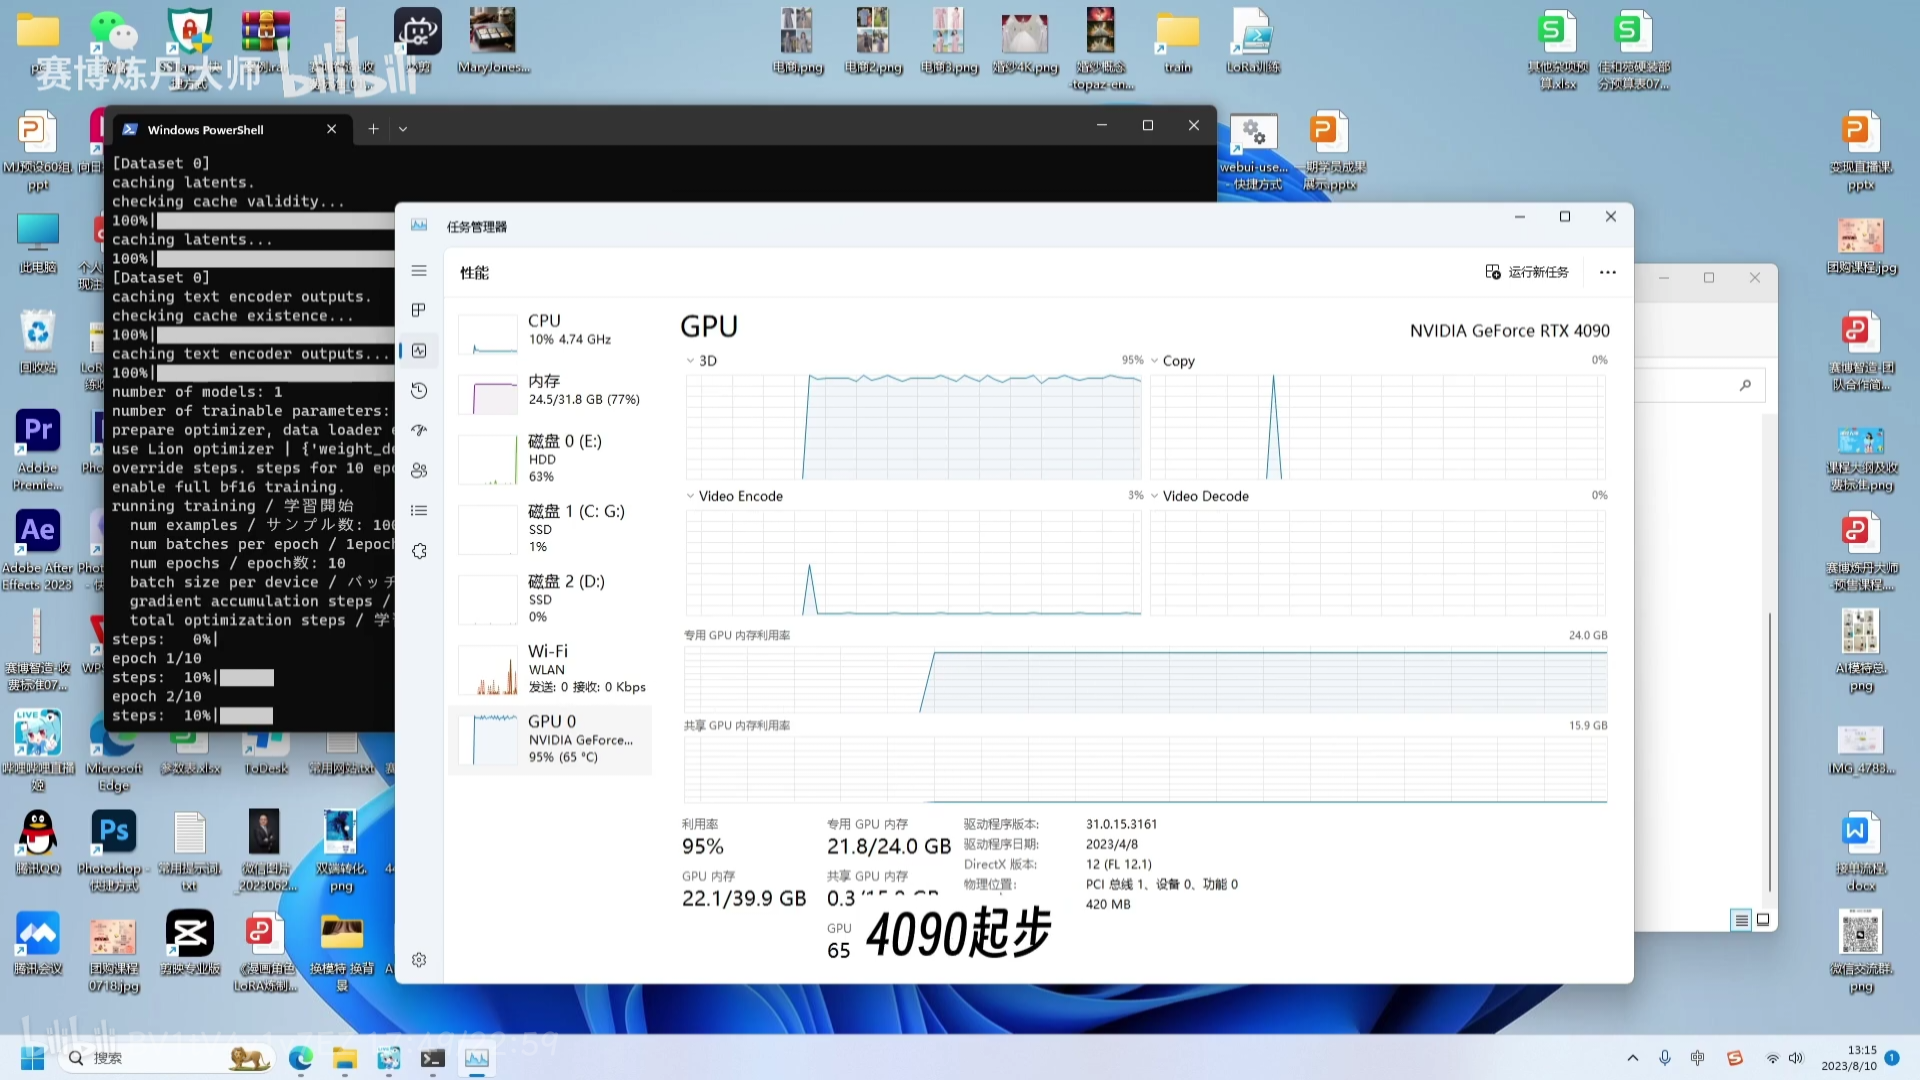This screenshot has width=1920, height=1080.
Task: Open the Task Manager more options ellipsis
Action: click(x=1607, y=271)
